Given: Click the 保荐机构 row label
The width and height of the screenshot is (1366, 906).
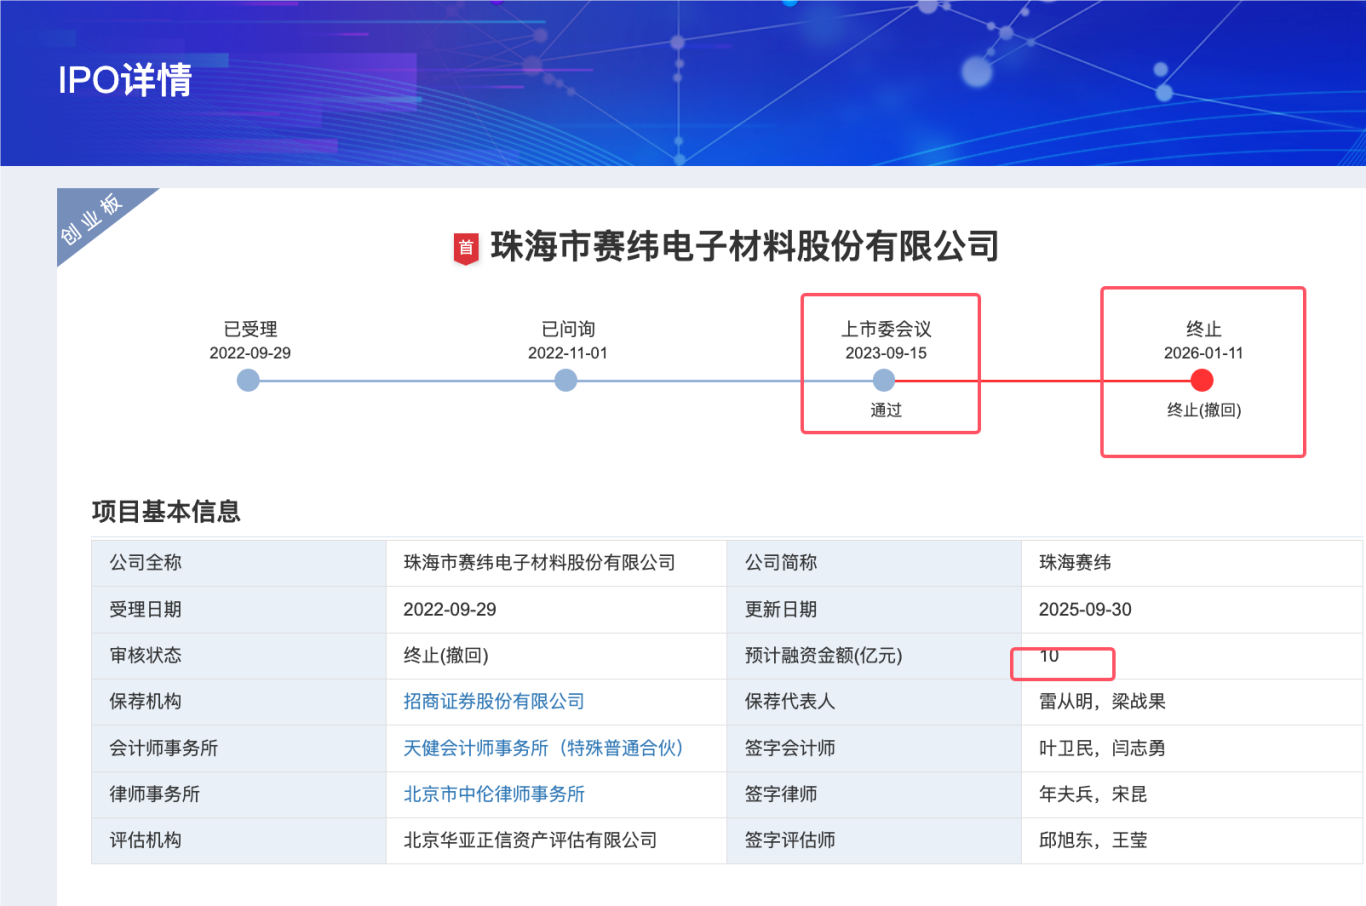Looking at the screenshot, I should click(146, 702).
